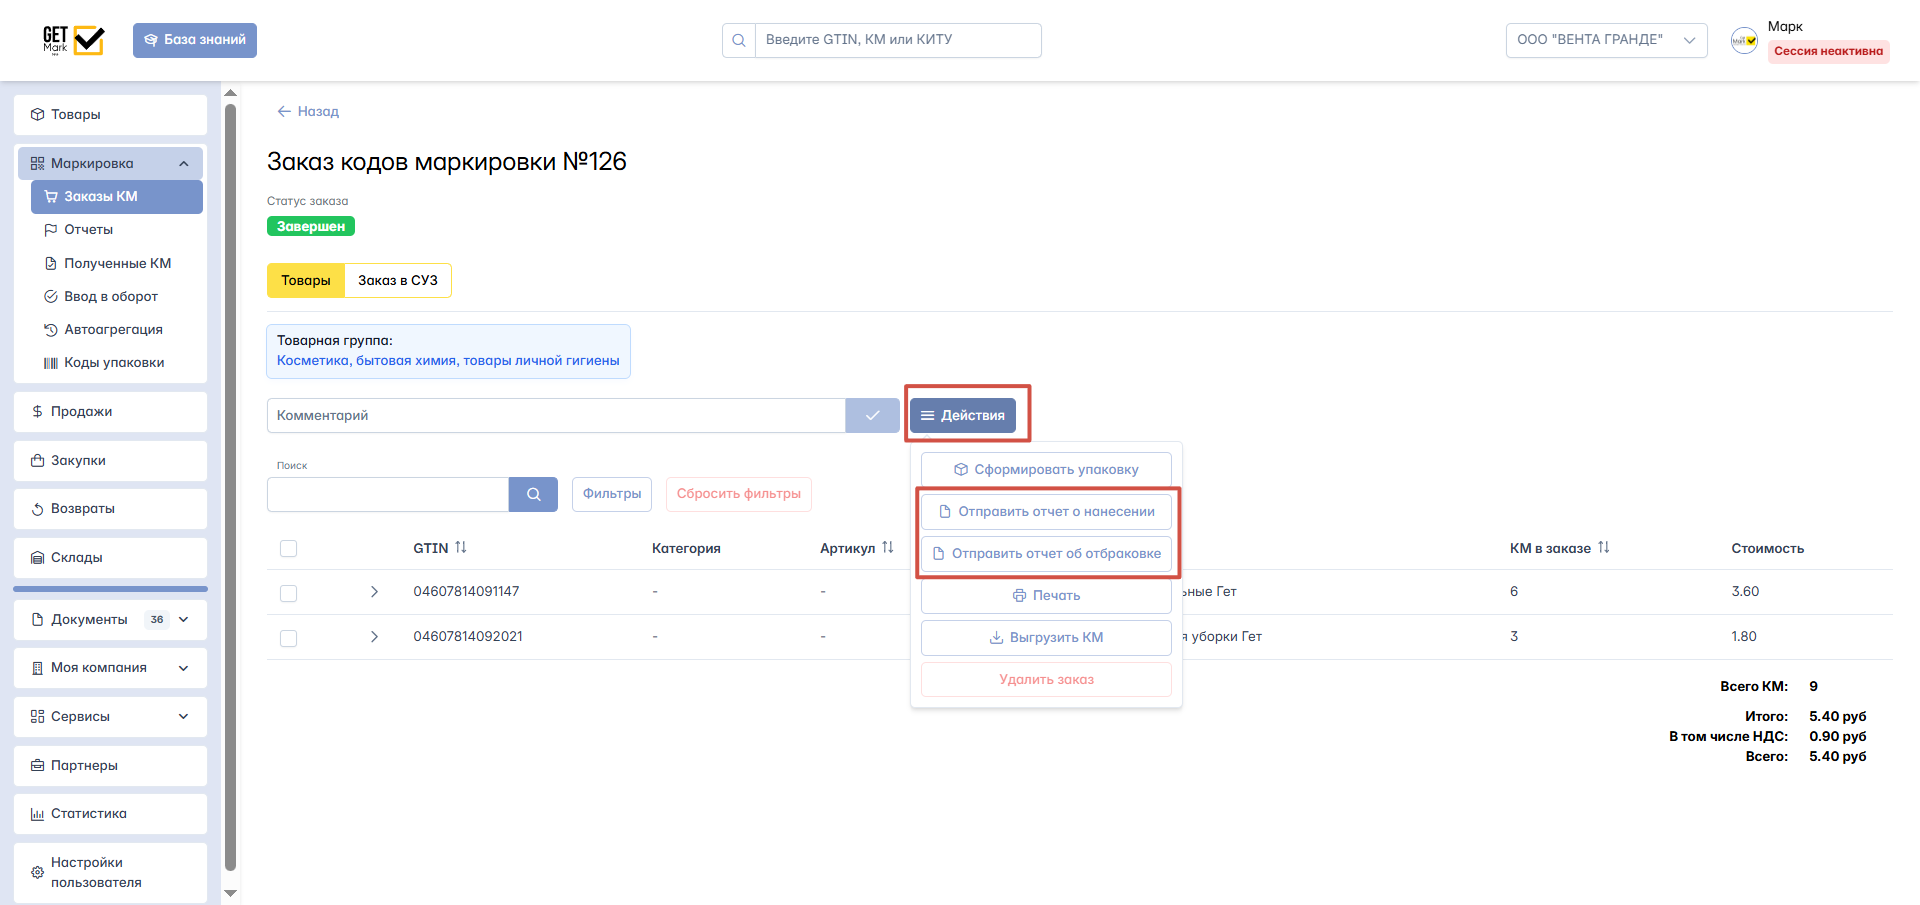Focus the GTIN, КМ или КИТУ search field
1920x905 pixels.
(897, 40)
